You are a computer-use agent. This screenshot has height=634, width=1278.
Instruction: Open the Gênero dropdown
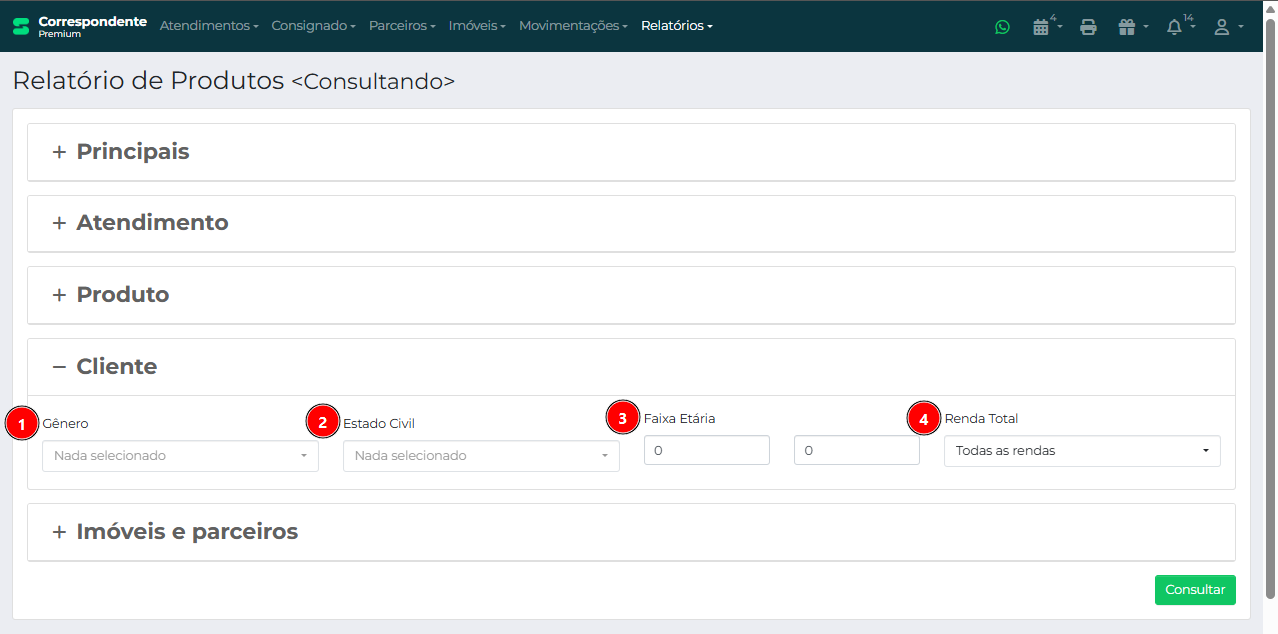click(180, 456)
